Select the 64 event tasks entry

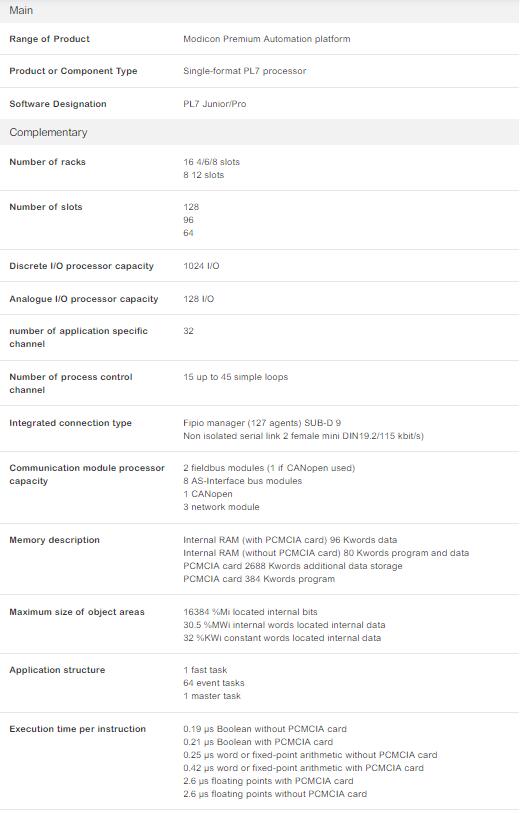click(x=214, y=683)
